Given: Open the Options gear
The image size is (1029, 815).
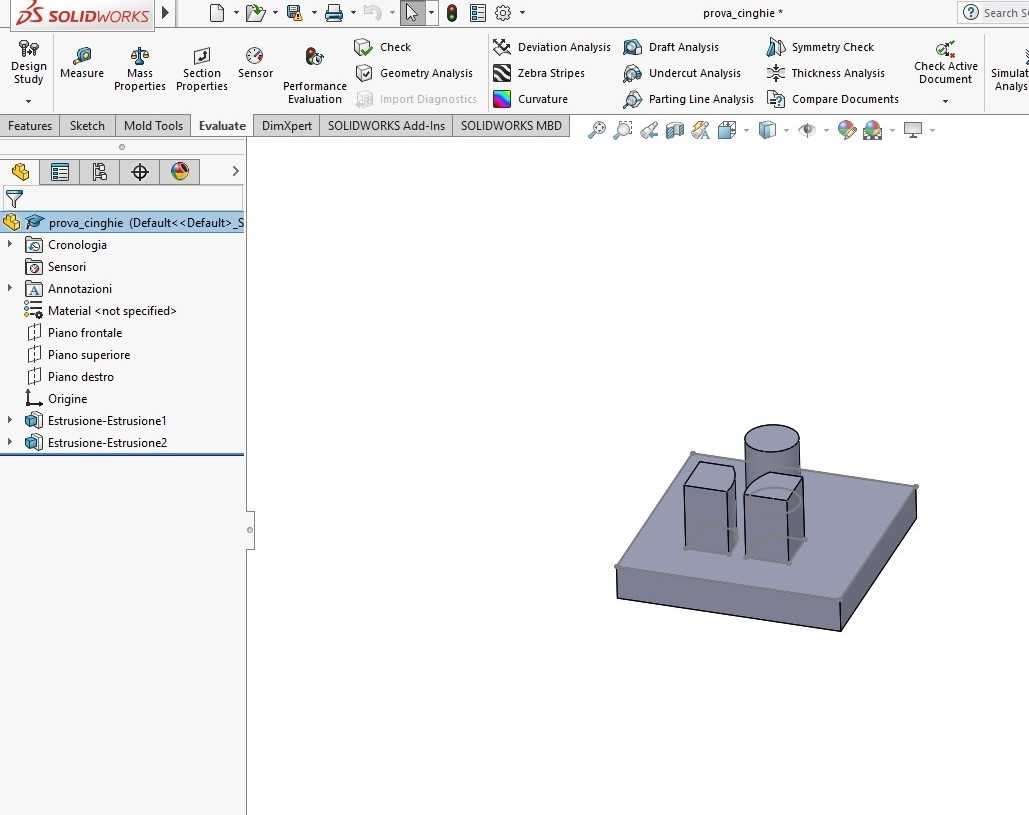Looking at the screenshot, I should tap(503, 12).
